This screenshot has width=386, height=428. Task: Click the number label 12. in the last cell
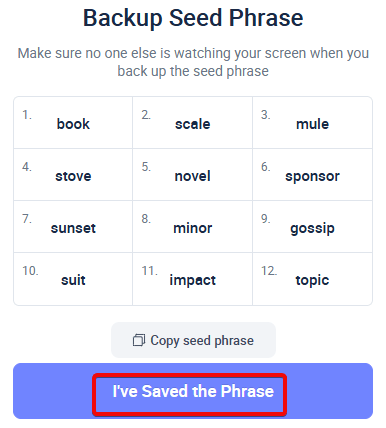(x=269, y=271)
